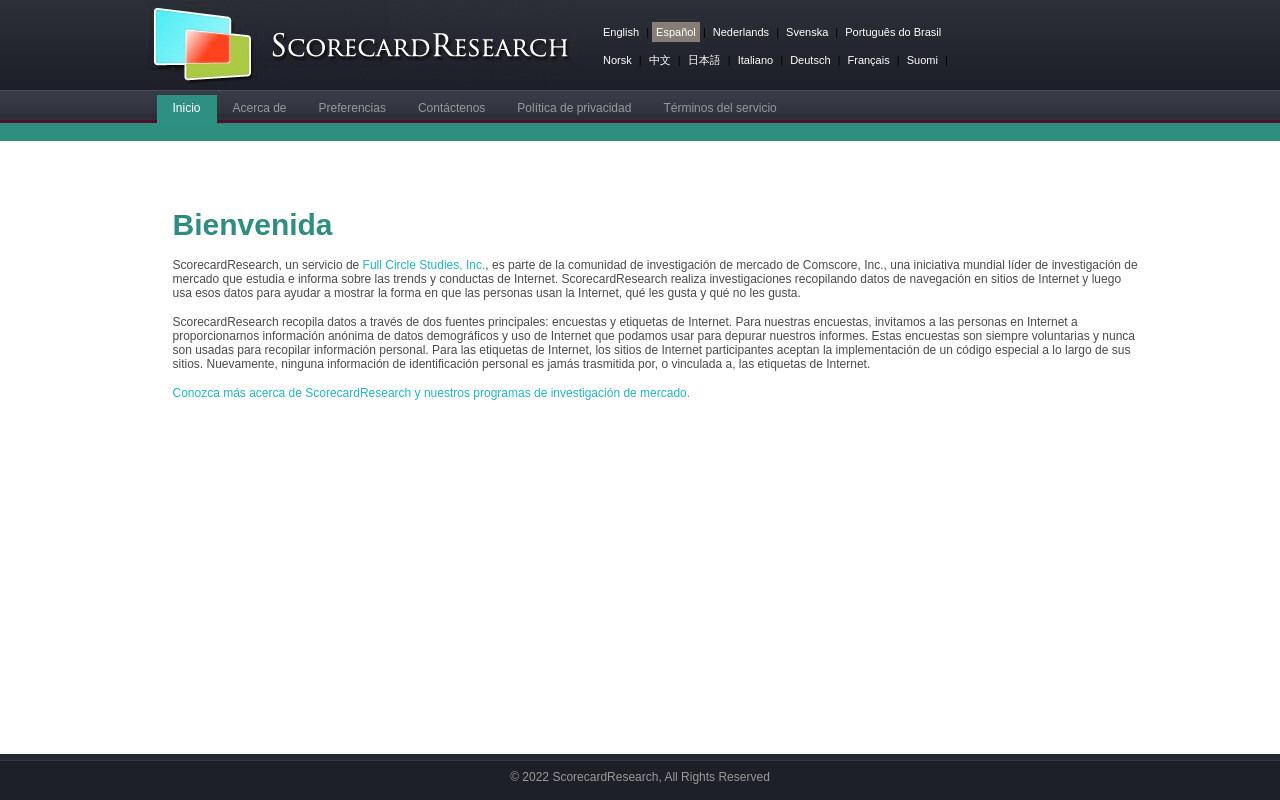Switch language to Français
The image size is (1280, 800).
coord(868,60)
